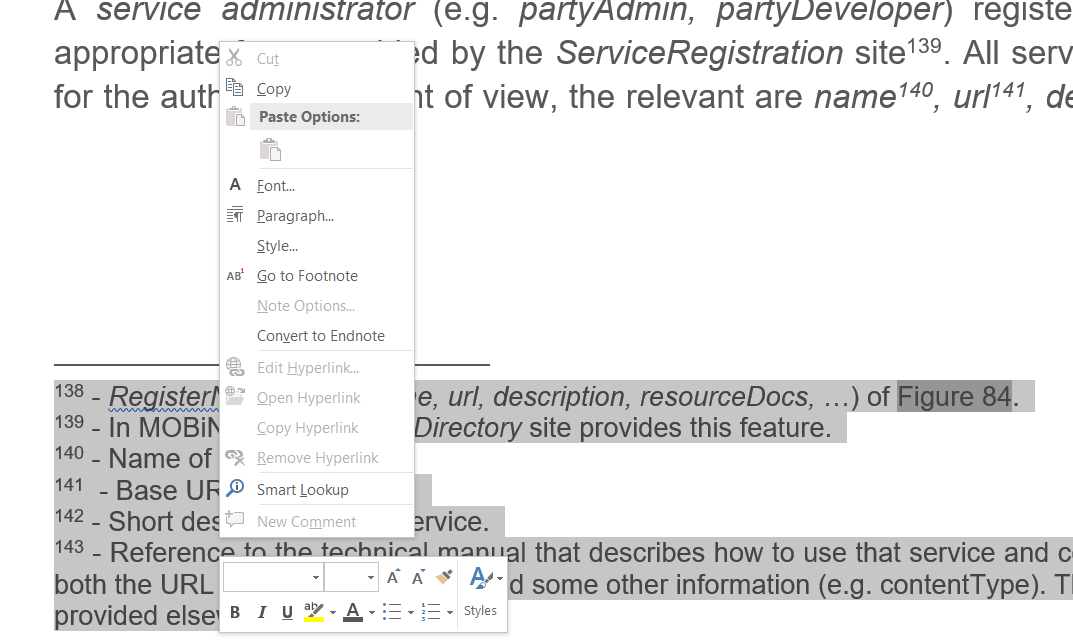Choose Convert to Endnote
Image resolution: width=1073 pixels, height=644 pixels.
pyautogui.click(x=320, y=336)
